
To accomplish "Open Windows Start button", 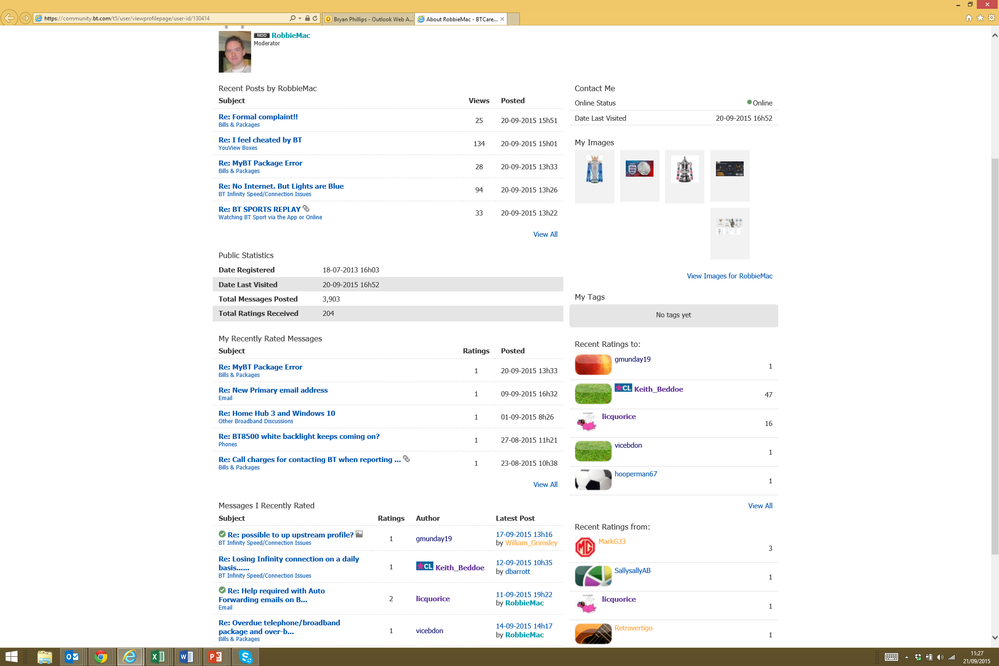I will [x=11, y=657].
